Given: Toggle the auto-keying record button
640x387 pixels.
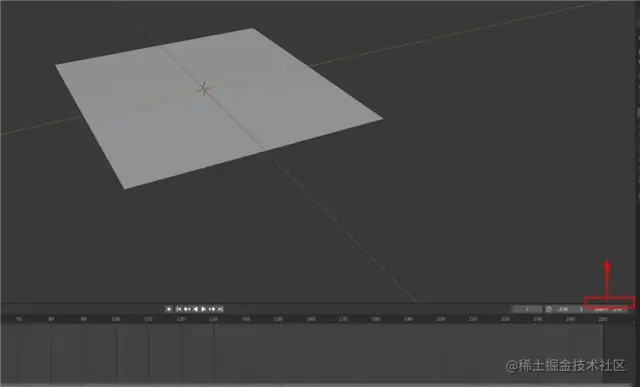Looking at the screenshot, I should tap(169, 309).
